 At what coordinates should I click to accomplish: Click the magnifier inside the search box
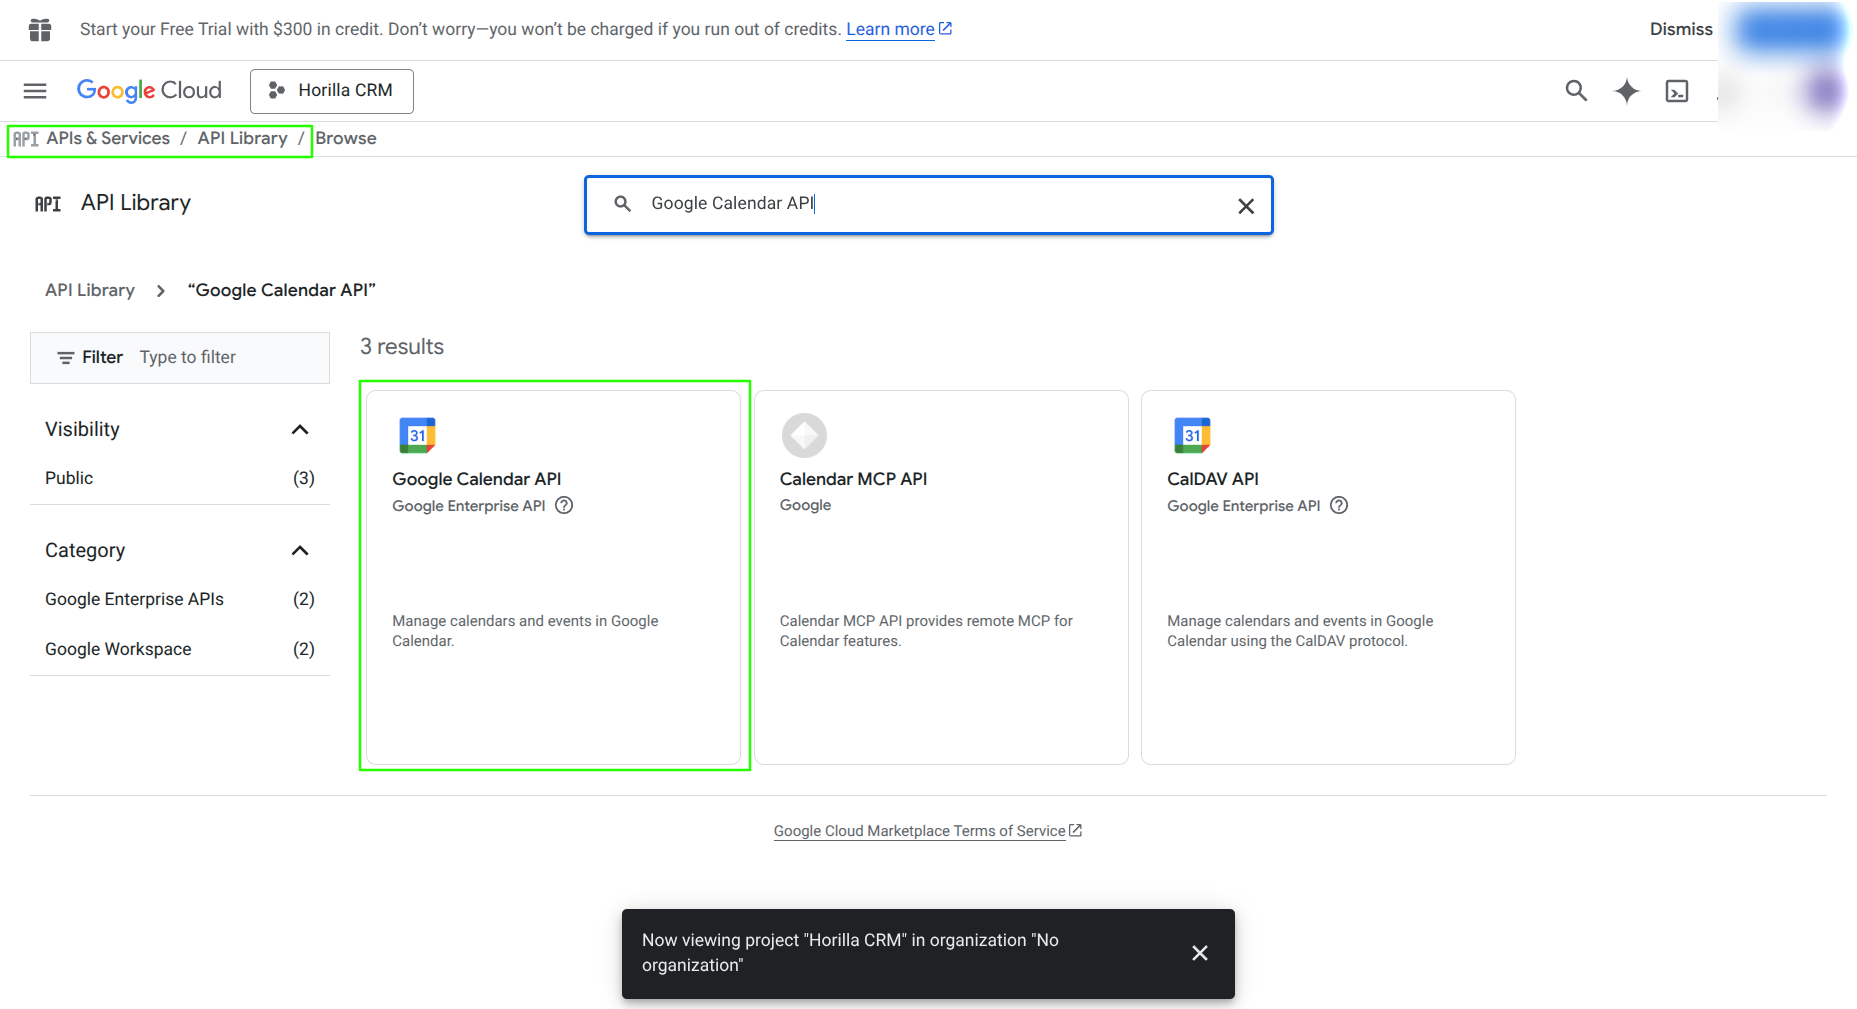click(x=622, y=204)
